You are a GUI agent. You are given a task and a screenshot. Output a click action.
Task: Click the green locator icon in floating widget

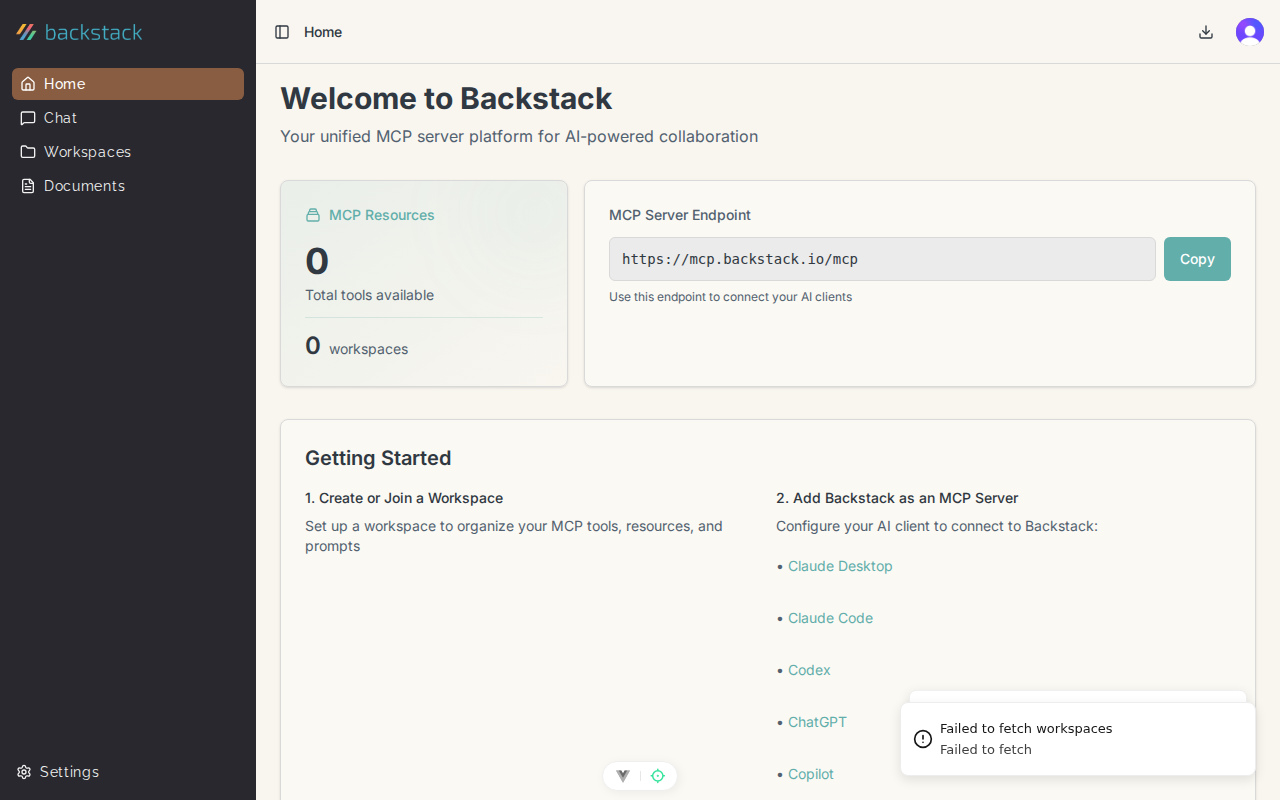point(657,776)
